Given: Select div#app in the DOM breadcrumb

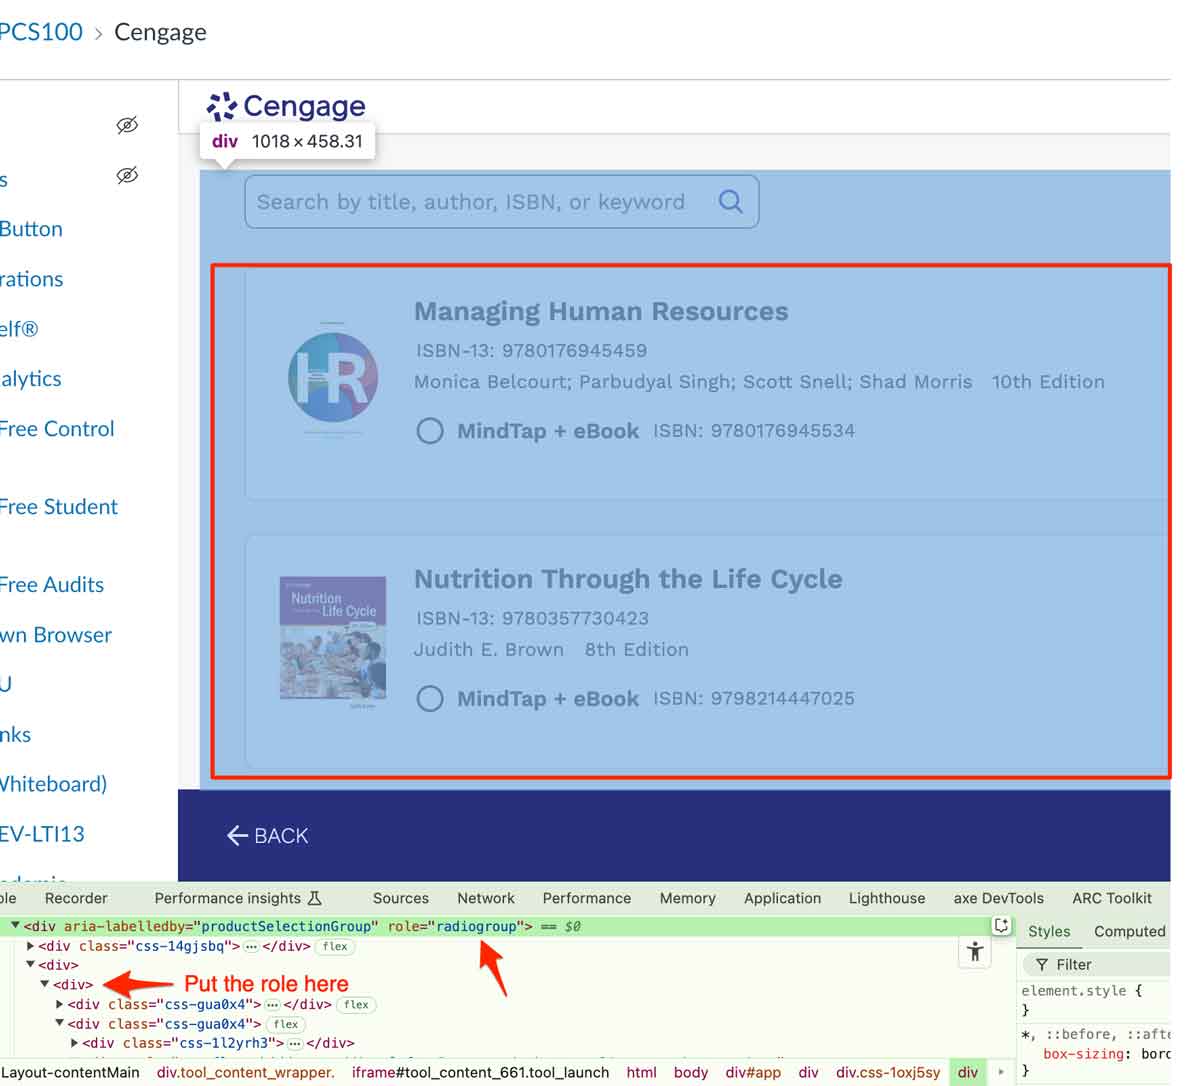Looking at the screenshot, I should 753,1072.
